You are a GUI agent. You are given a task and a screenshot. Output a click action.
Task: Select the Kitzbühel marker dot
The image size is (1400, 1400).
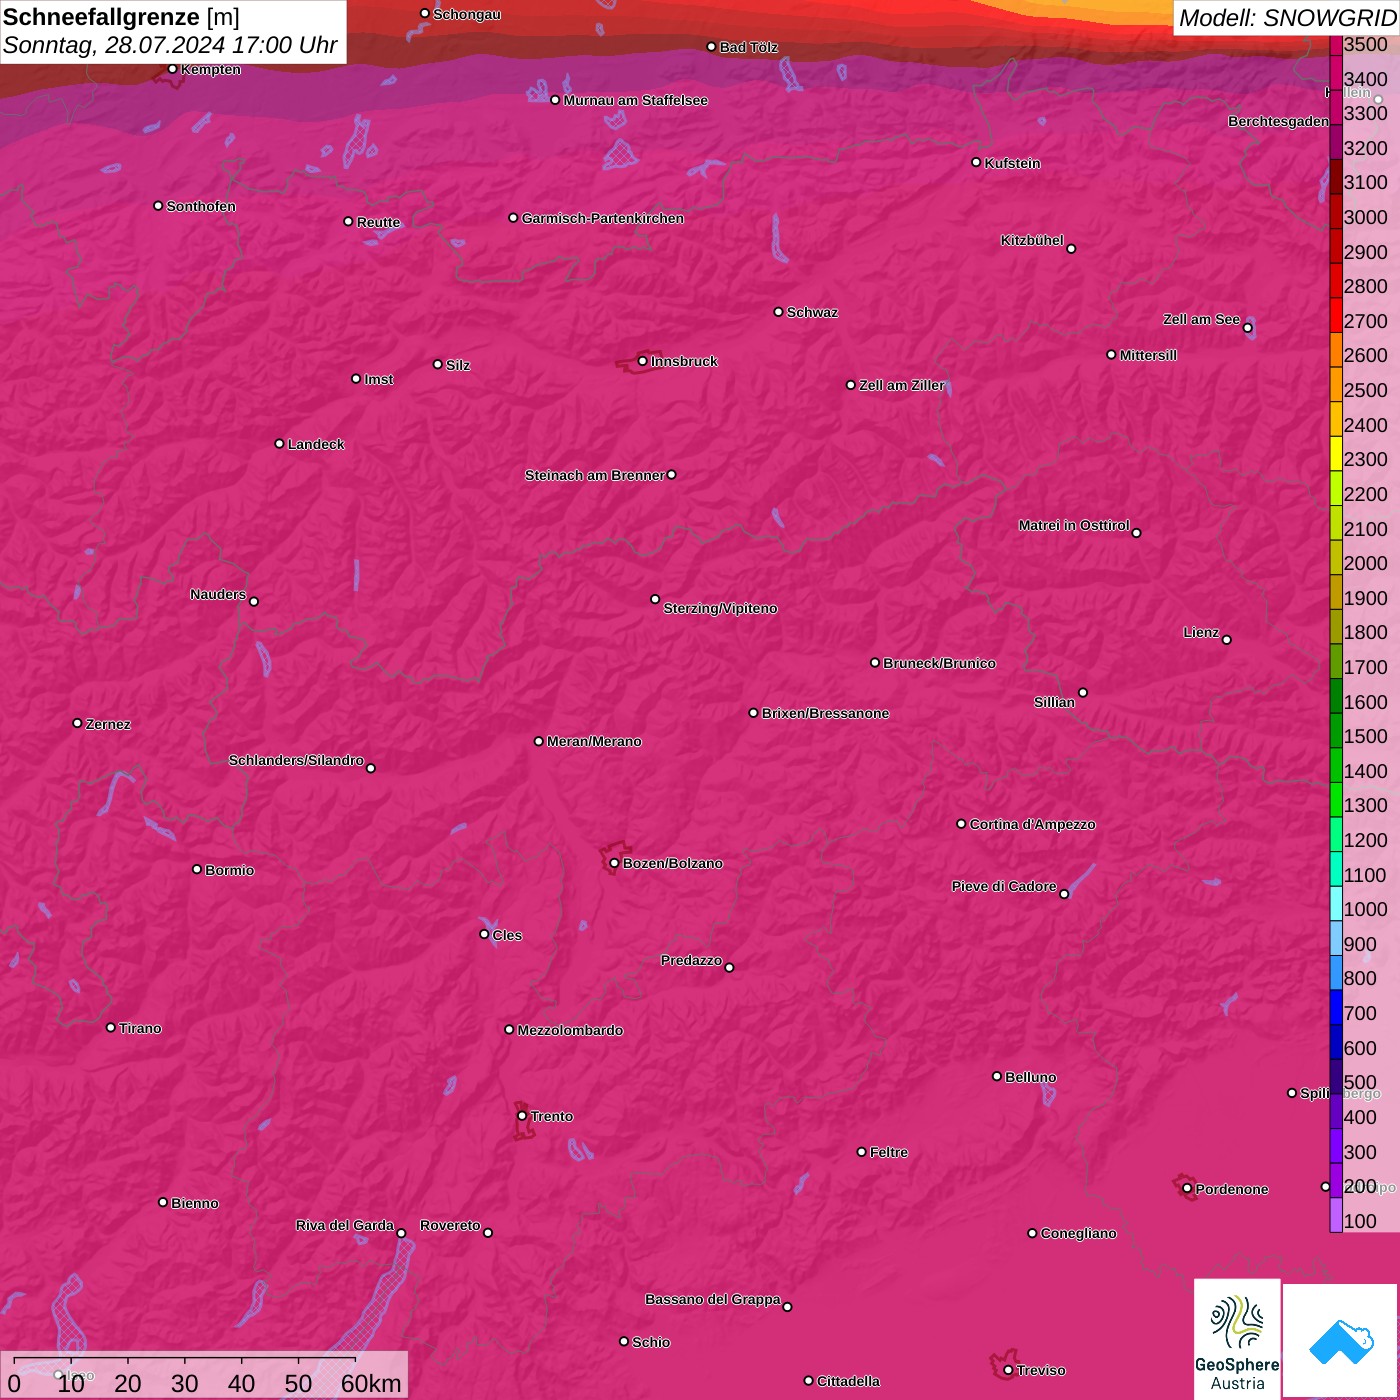click(1071, 249)
